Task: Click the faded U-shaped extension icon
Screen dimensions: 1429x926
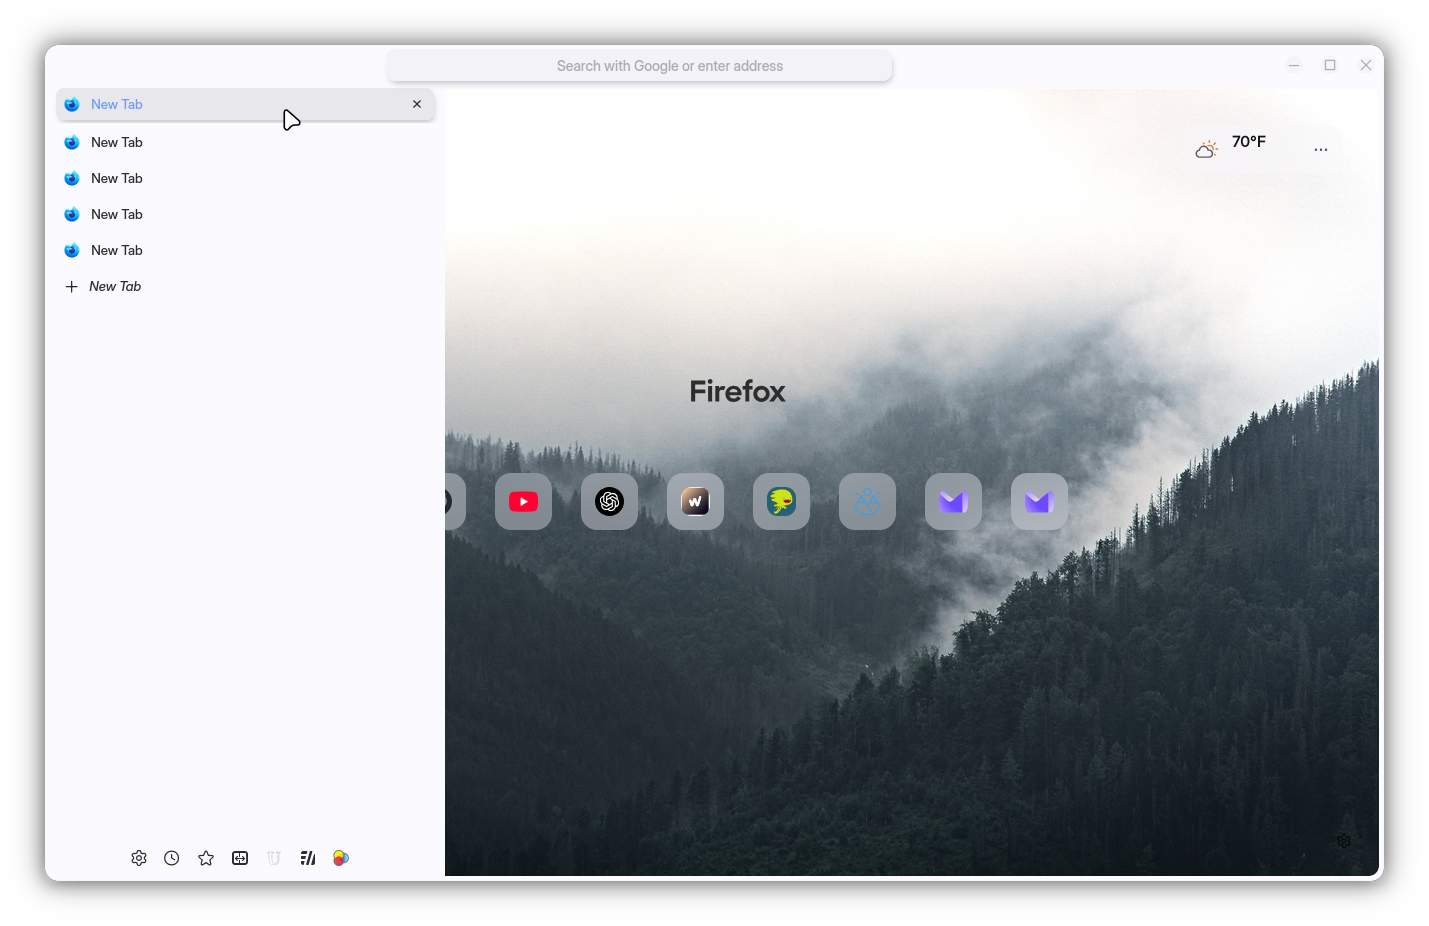Action: coord(274,858)
